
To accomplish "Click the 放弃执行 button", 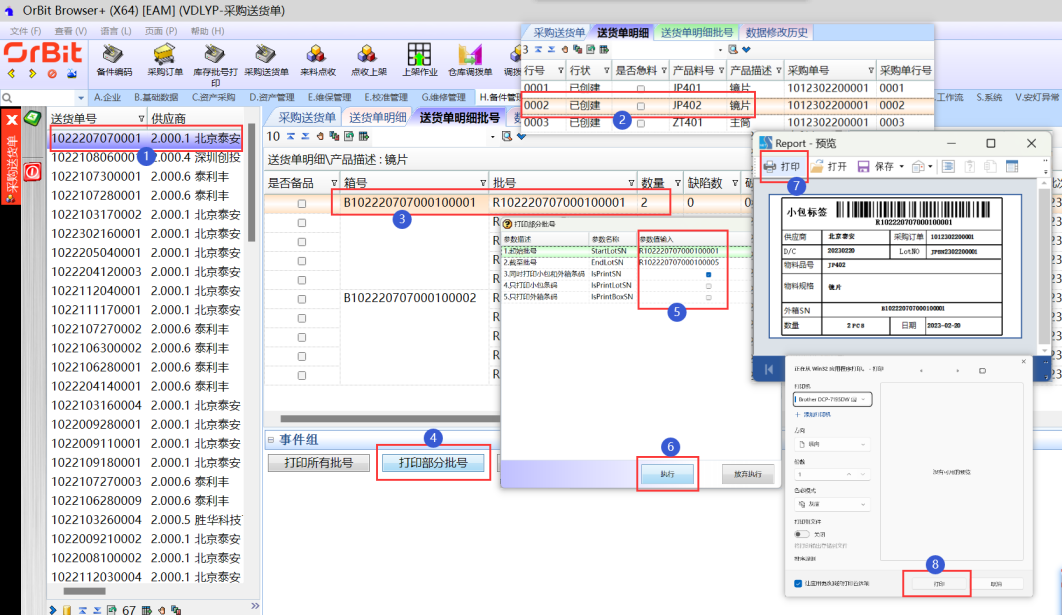I will (x=748, y=474).
